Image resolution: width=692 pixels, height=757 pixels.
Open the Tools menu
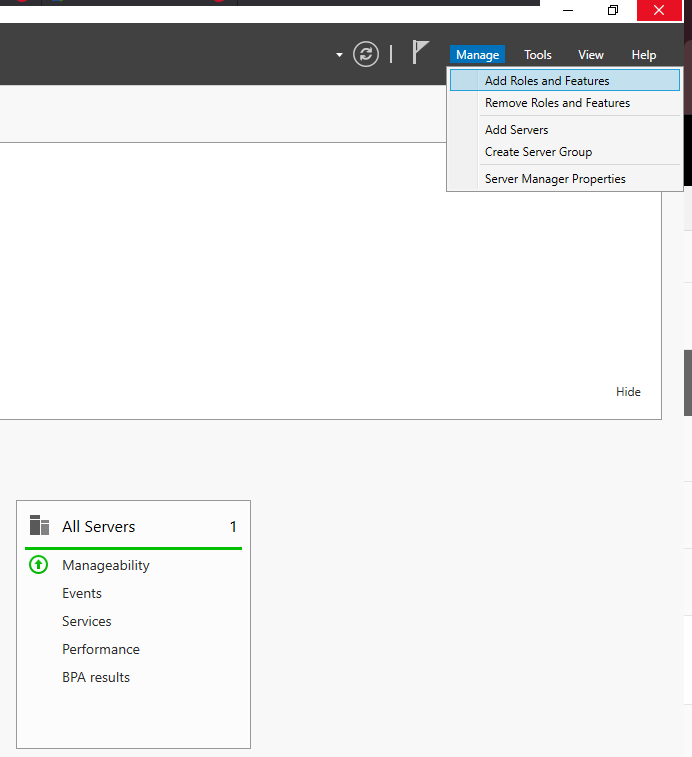[537, 55]
